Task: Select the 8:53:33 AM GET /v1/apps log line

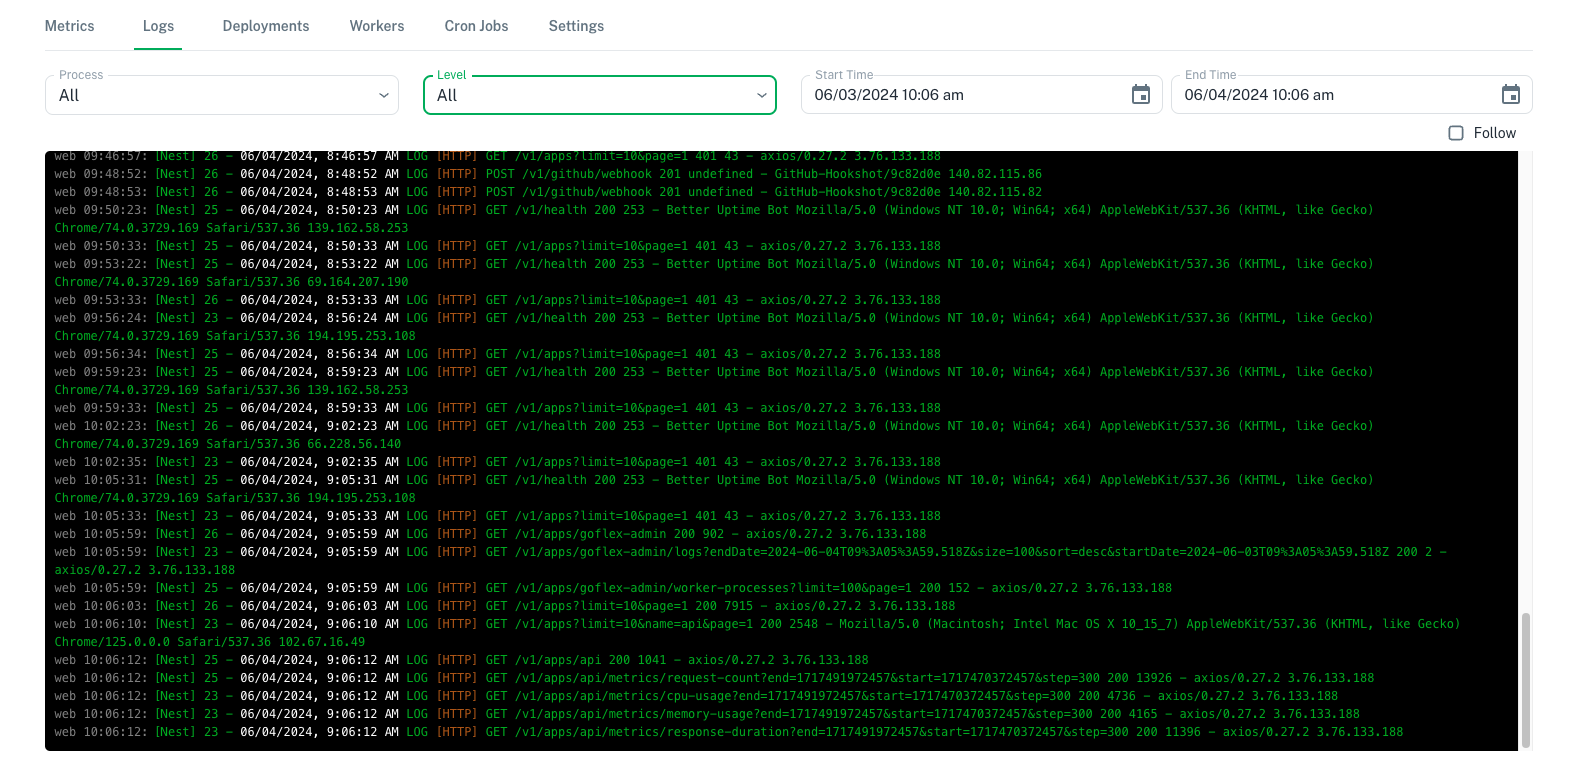Action: click(x=497, y=300)
